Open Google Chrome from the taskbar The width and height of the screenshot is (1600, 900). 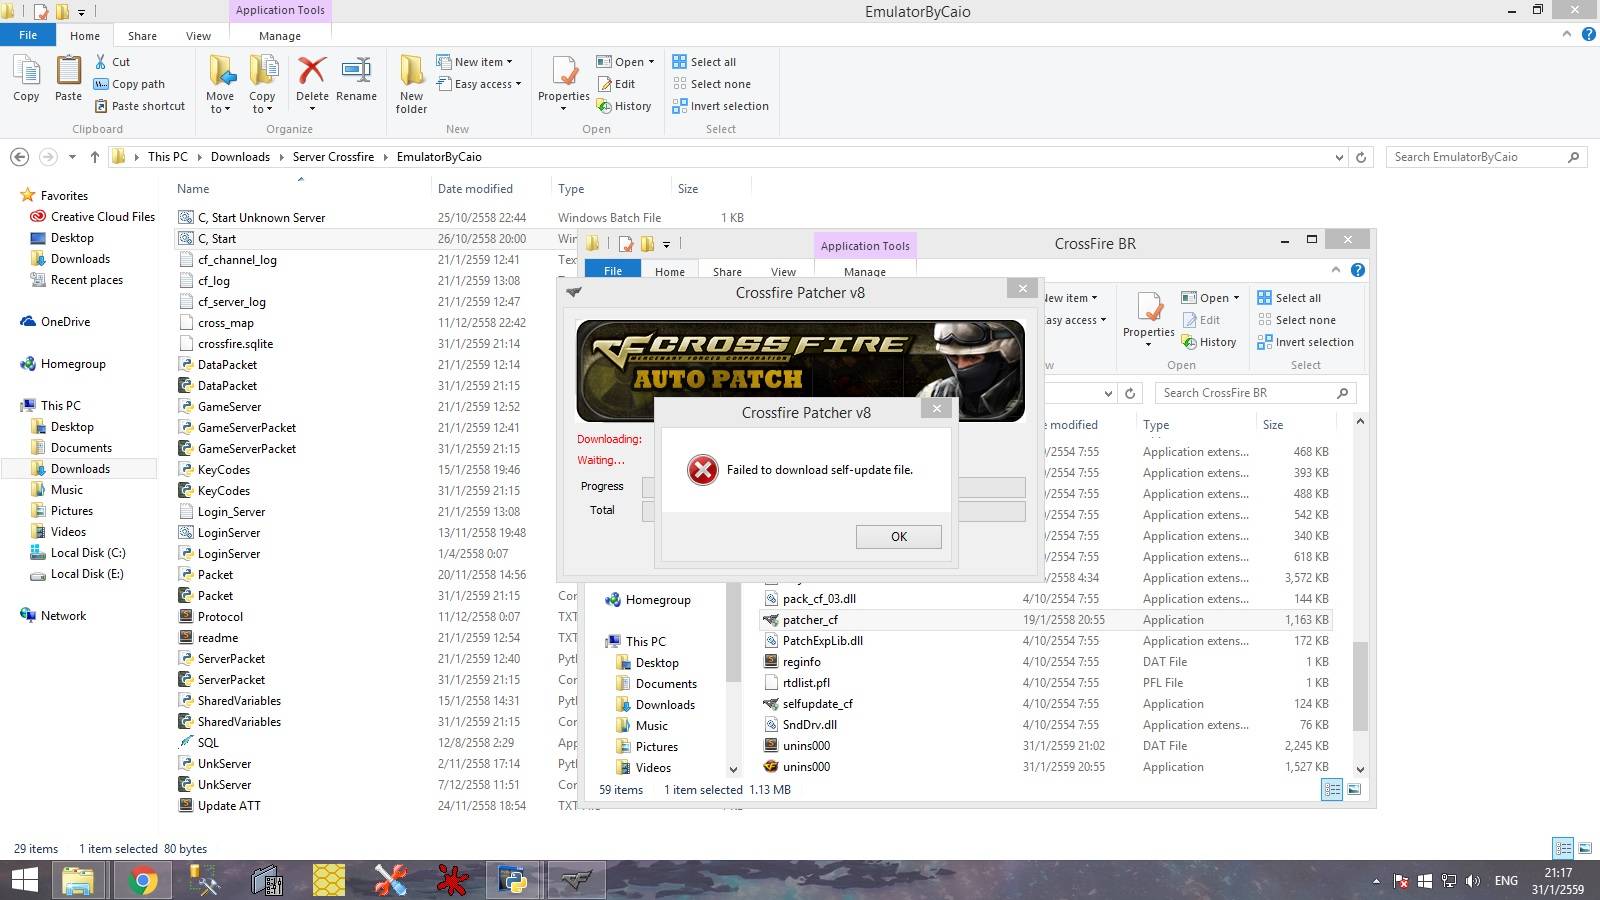click(x=142, y=880)
